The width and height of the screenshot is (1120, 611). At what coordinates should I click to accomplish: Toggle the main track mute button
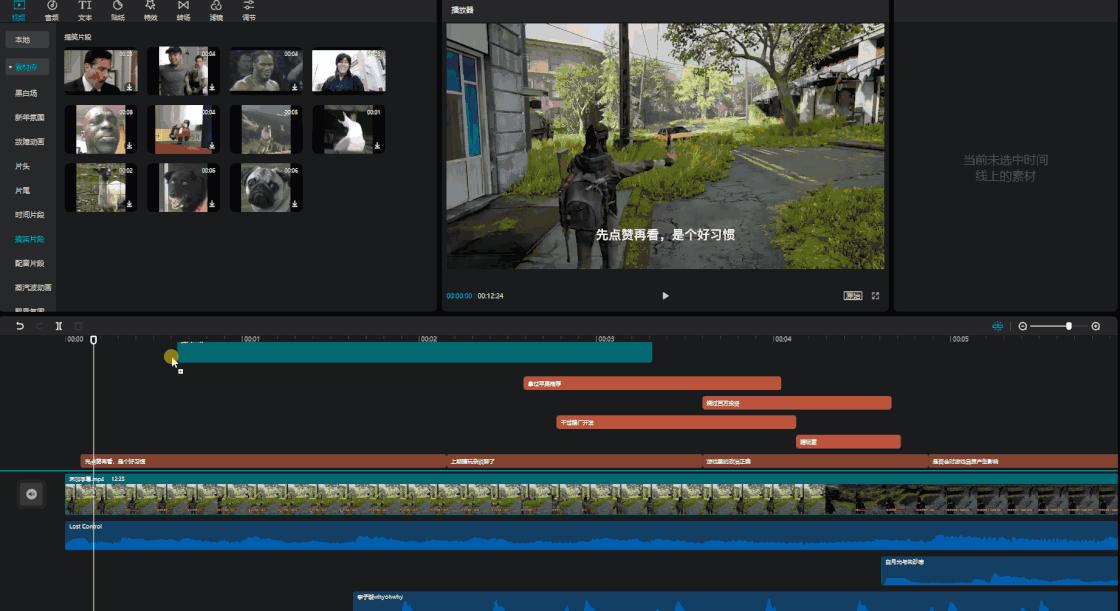tap(31, 495)
